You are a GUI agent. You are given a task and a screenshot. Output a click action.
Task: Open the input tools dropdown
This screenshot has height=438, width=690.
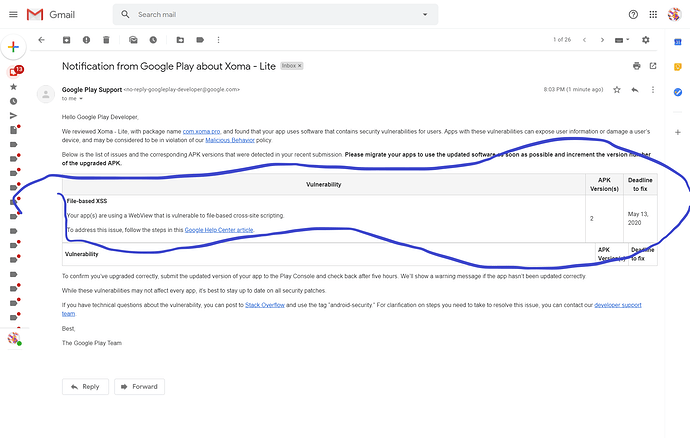point(626,40)
